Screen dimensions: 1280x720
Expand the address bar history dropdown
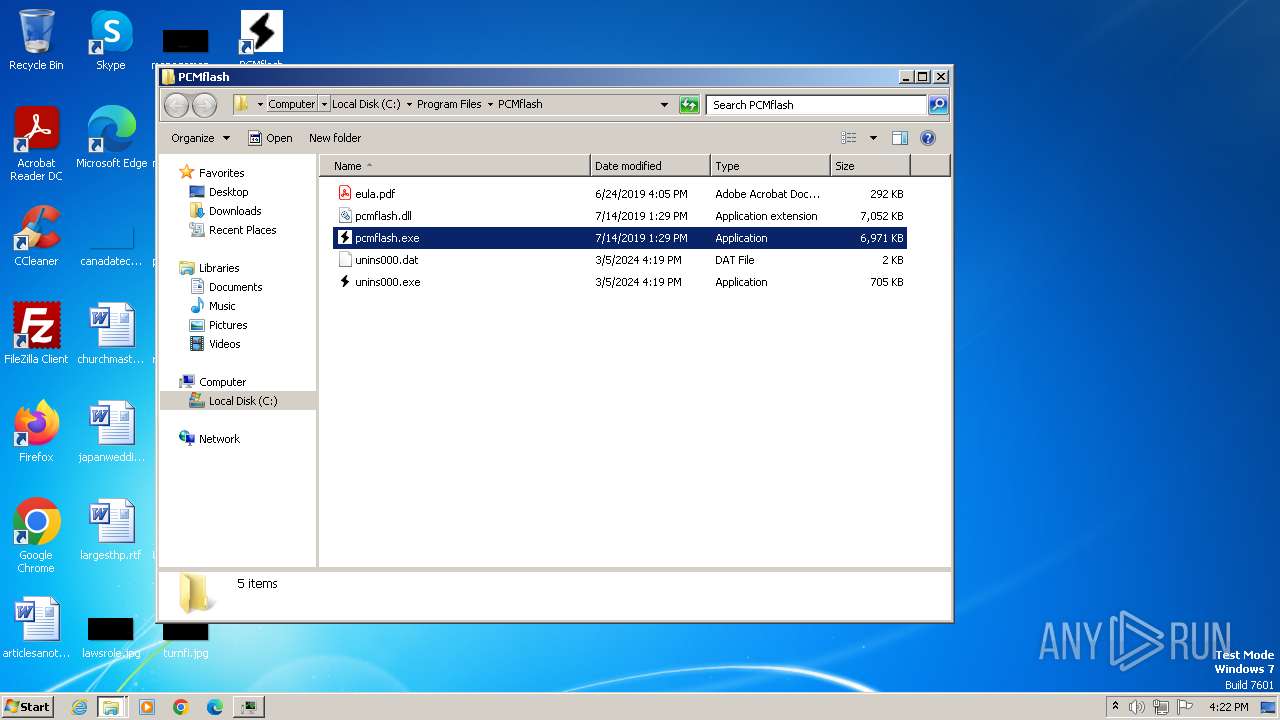pos(664,104)
